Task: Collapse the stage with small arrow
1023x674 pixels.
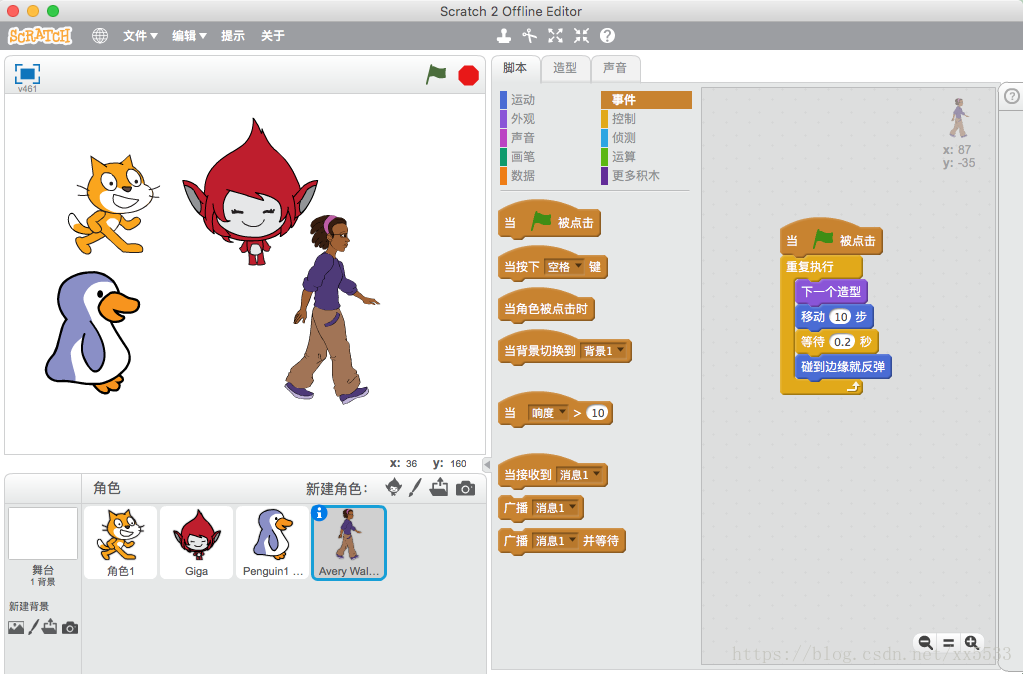Action: tap(487, 465)
